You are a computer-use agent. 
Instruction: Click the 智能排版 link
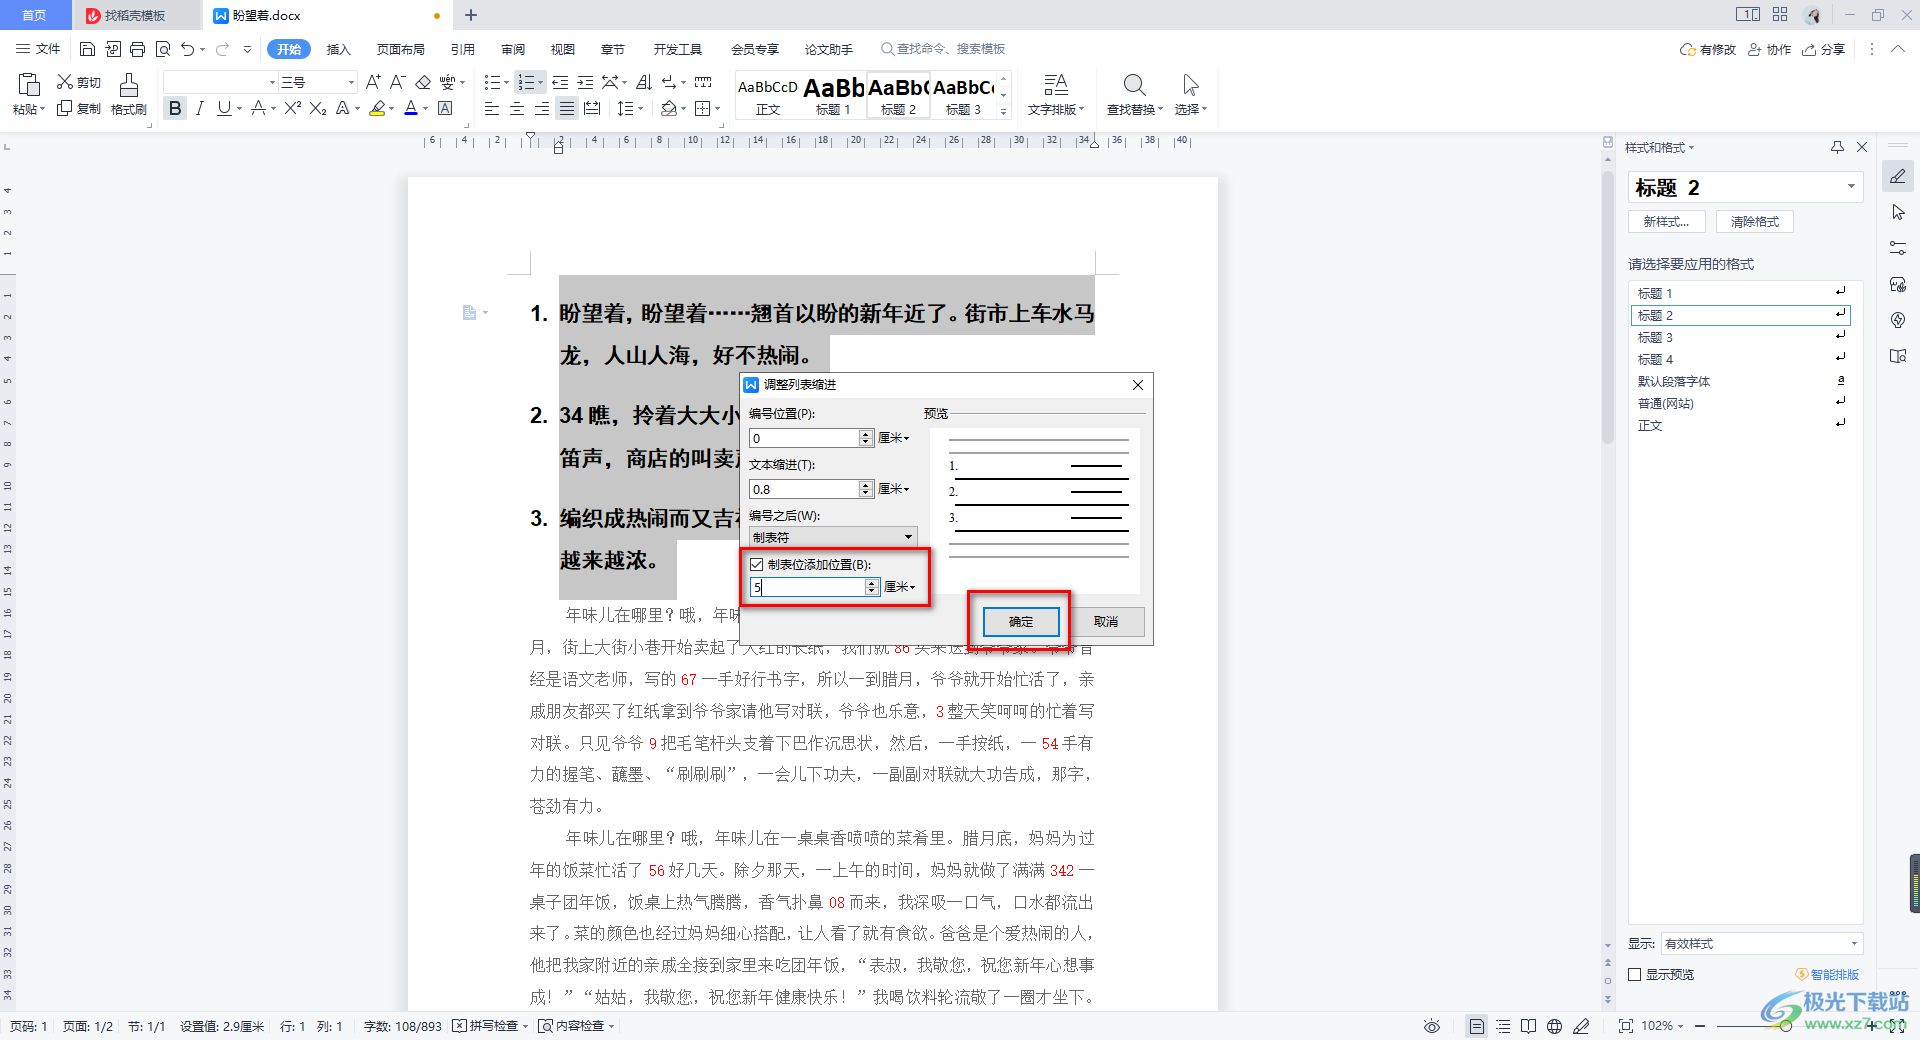[1828, 974]
